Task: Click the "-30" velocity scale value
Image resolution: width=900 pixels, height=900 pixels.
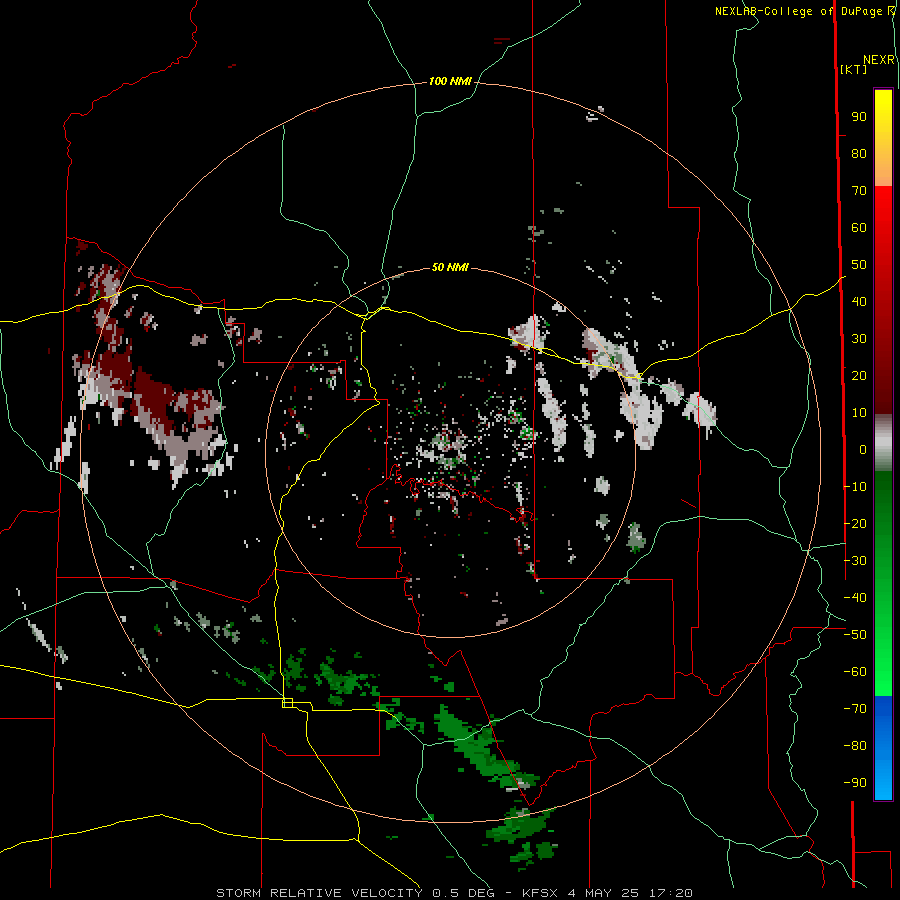Action: [x=855, y=561]
